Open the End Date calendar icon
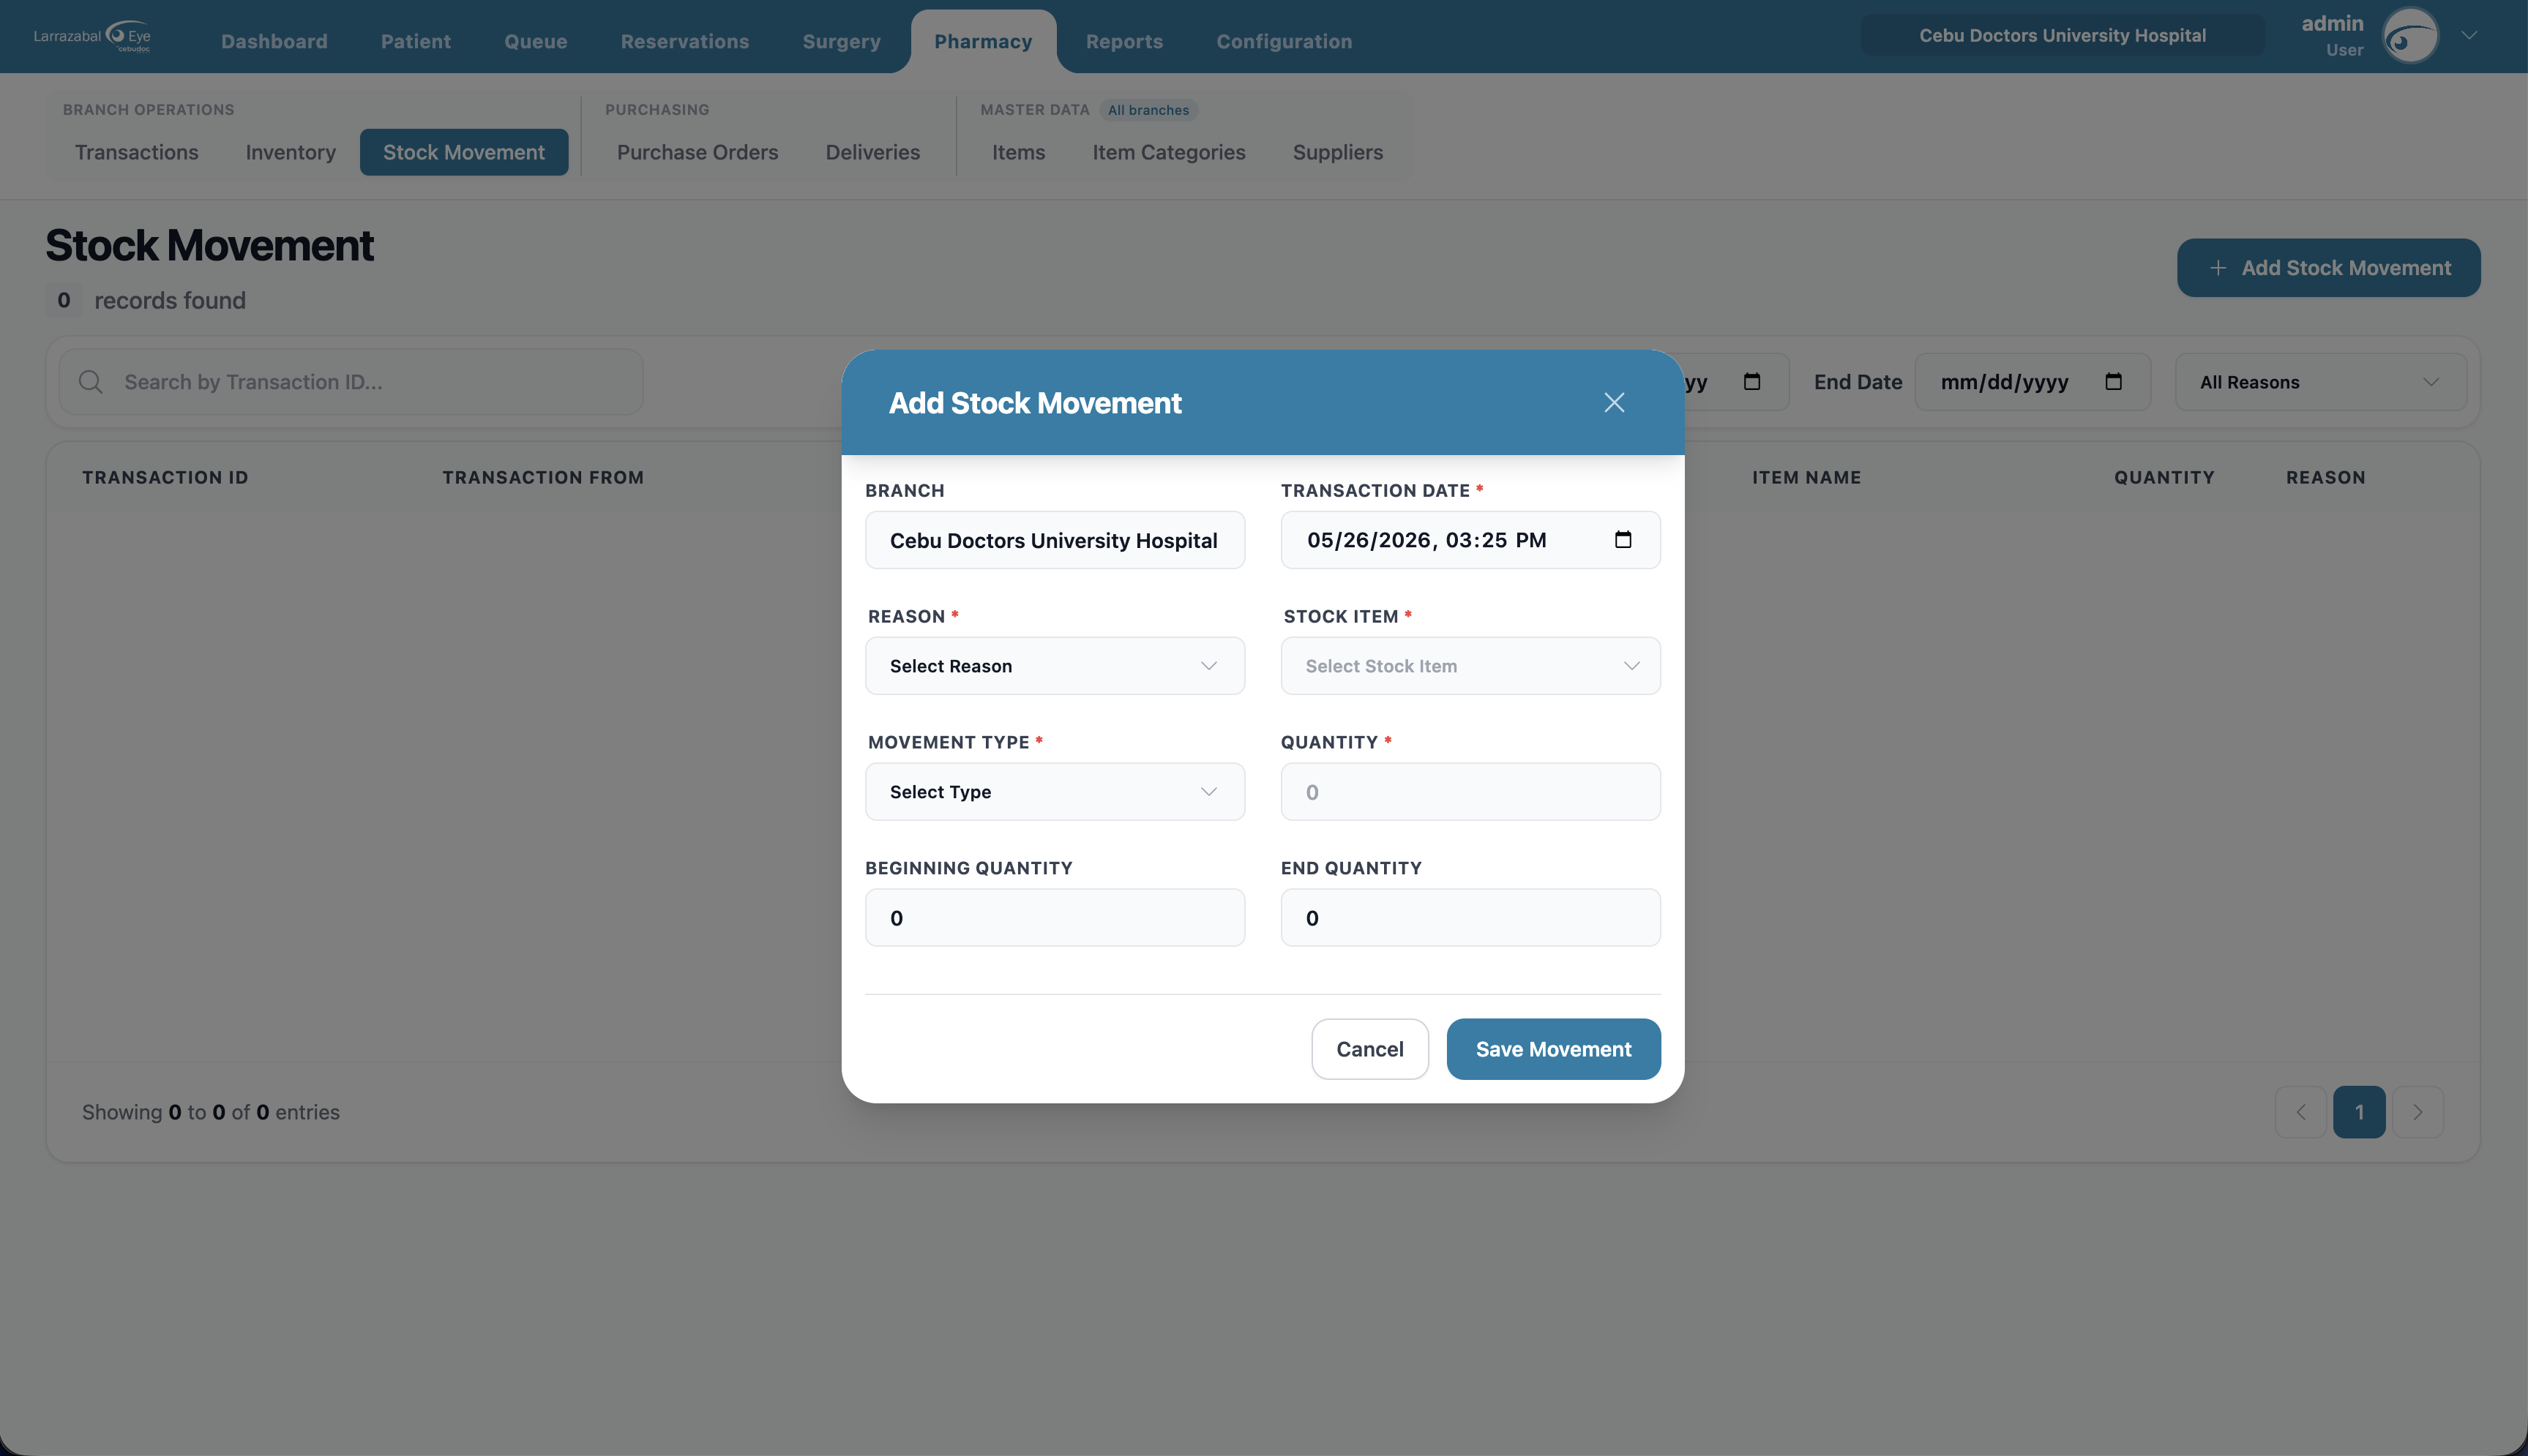This screenshot has width=2528, height=1456. pos(2113,382)
